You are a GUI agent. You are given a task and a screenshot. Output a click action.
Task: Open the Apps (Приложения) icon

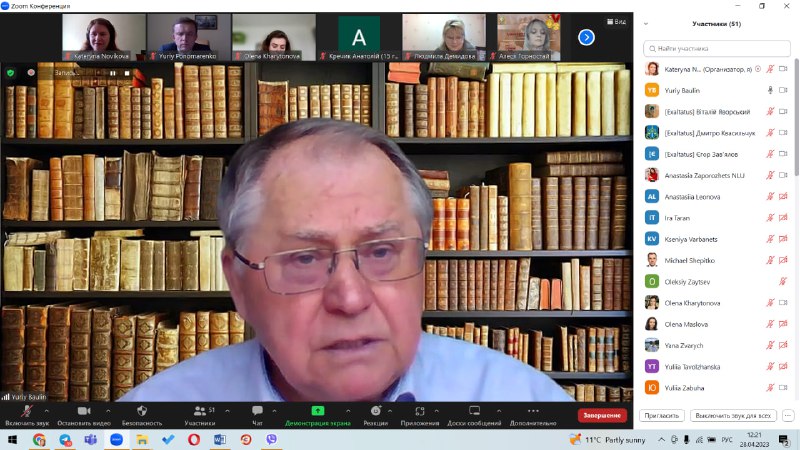[421, 411]
